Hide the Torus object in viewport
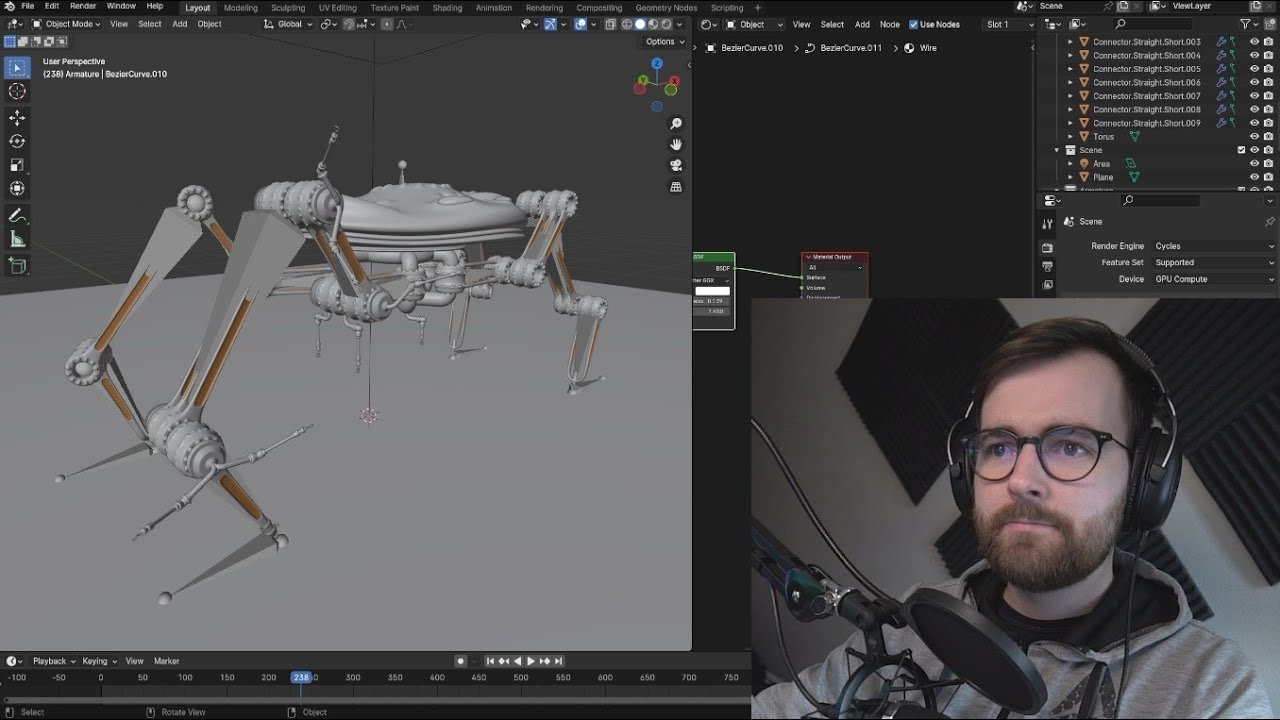The width and height of the screenshot is (1280, 720). click(x=1255, y=137)
